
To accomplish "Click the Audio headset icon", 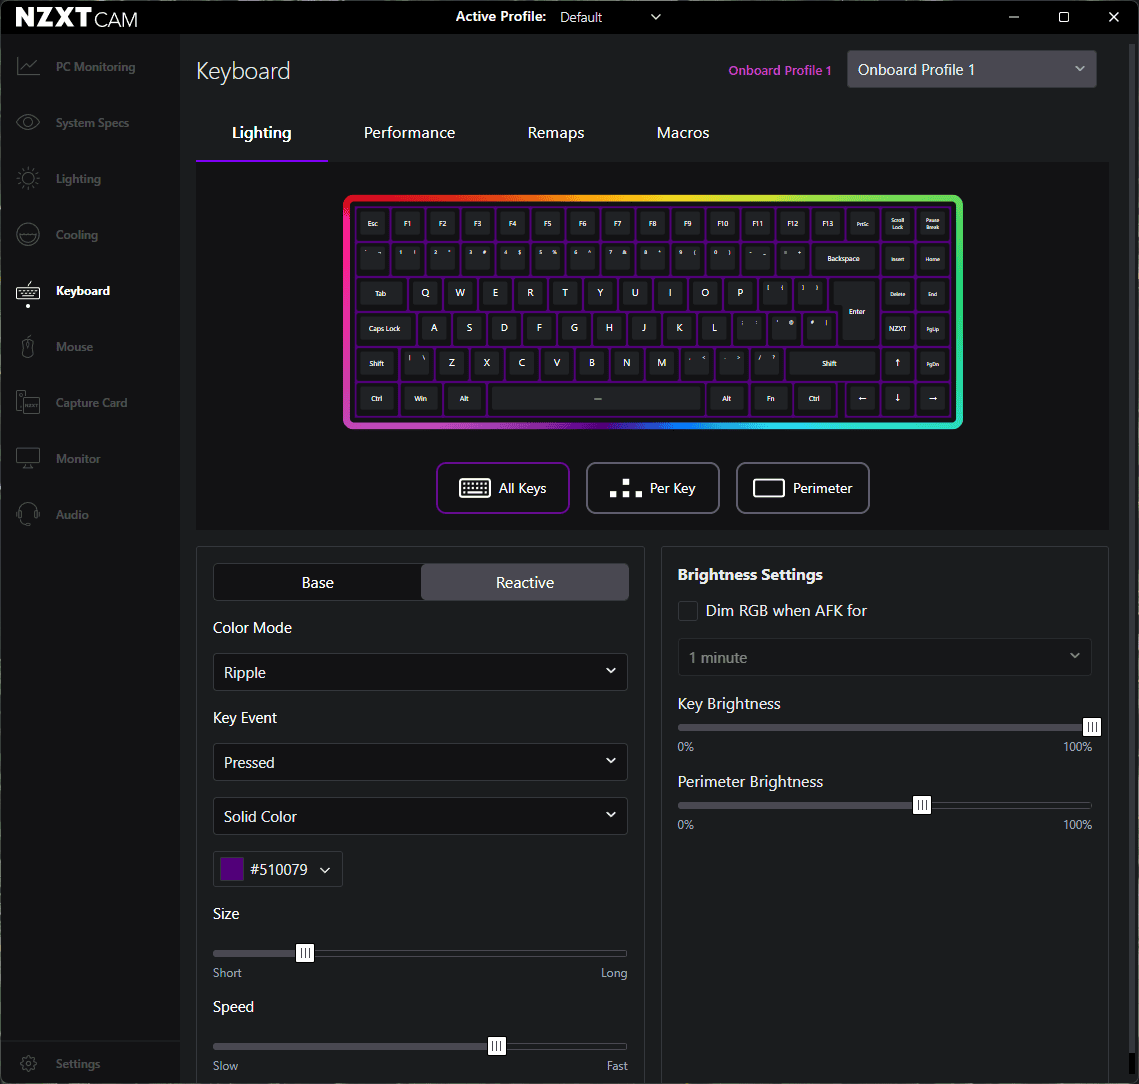I will [28, 514].
